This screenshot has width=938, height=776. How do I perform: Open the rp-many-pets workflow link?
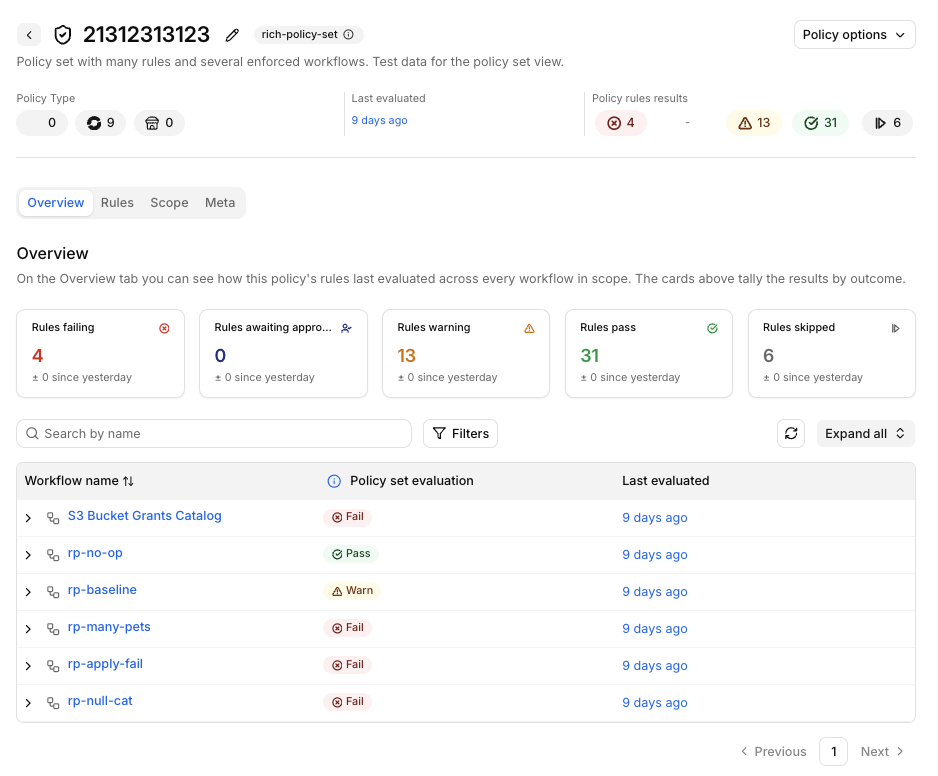pyautogui.click(x=109, y=627)
